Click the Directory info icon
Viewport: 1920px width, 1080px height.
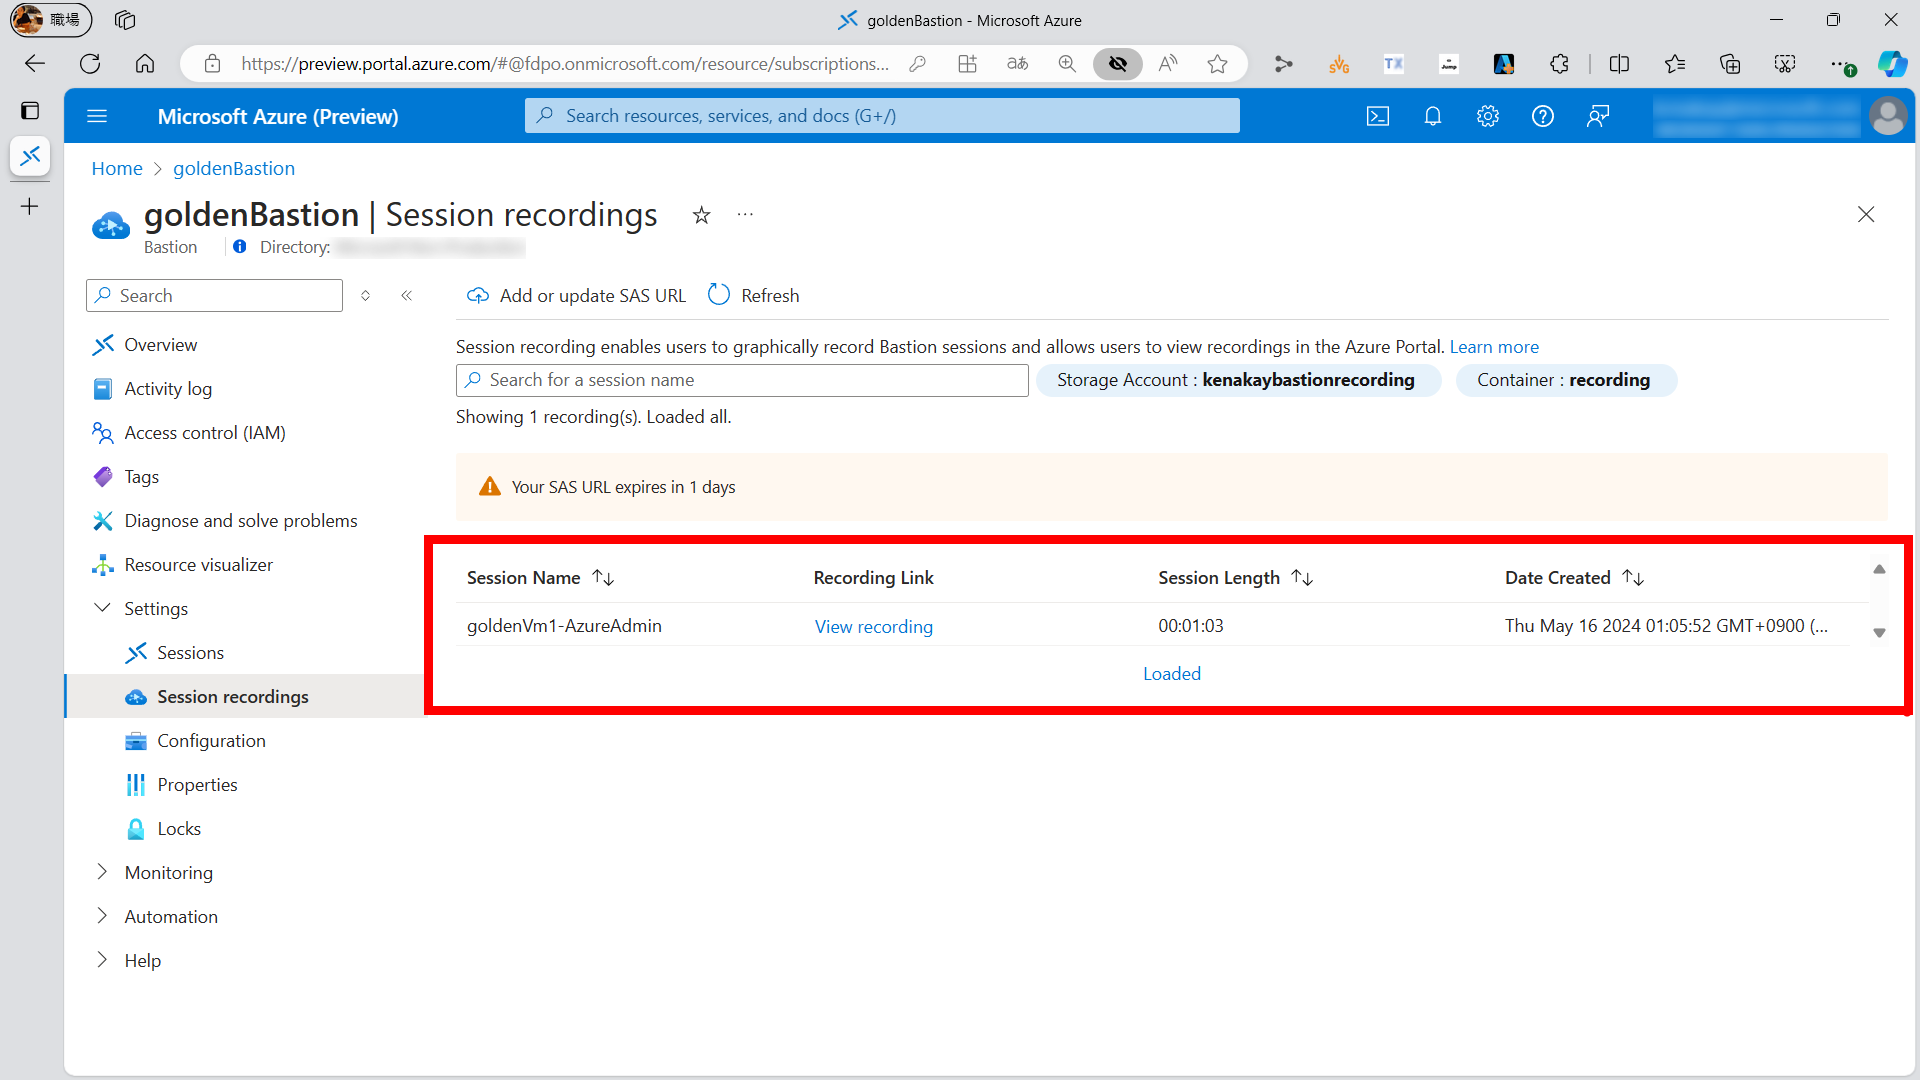click(240, 247)
